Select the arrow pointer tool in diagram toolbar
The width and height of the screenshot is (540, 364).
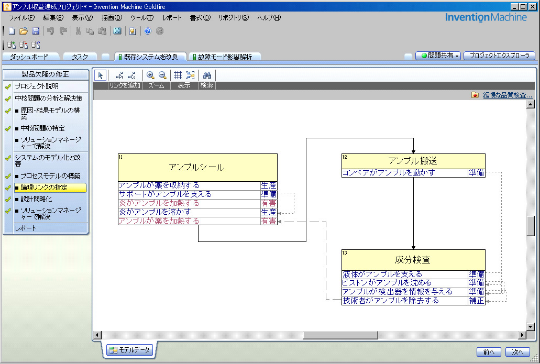click(x=101, y=75)
